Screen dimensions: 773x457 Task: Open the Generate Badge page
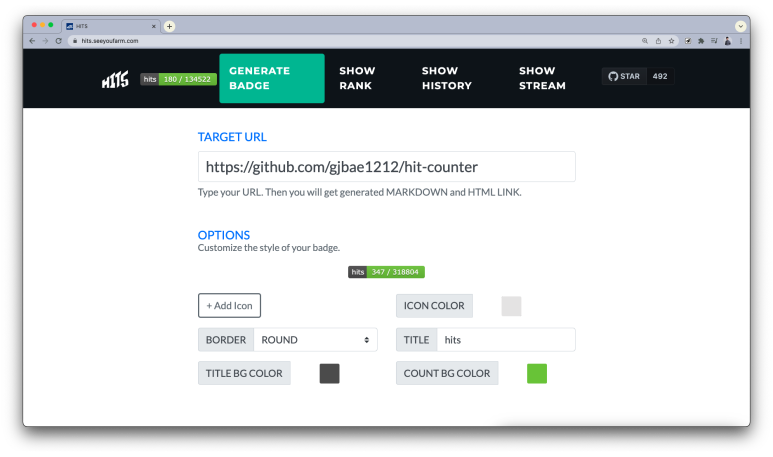272,78
